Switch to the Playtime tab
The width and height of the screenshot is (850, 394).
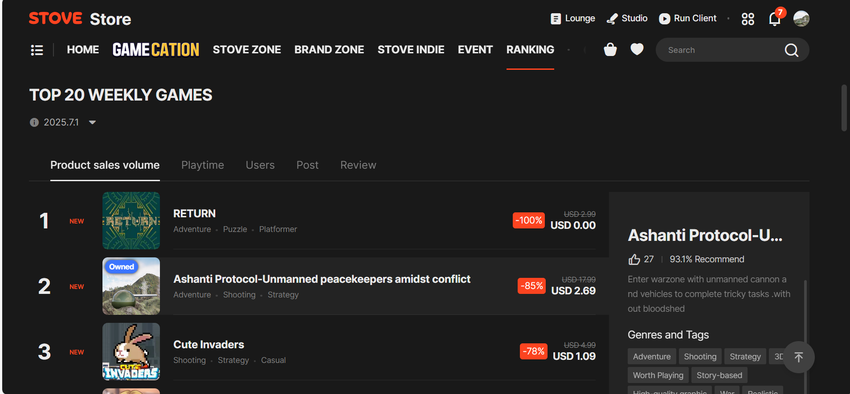(202, 165)
